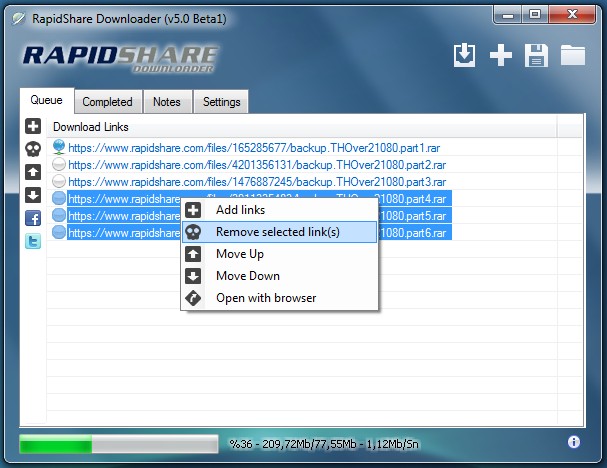Open the Settings tab
The width and height of the screenshot is (607, 468).
point(221,102)
